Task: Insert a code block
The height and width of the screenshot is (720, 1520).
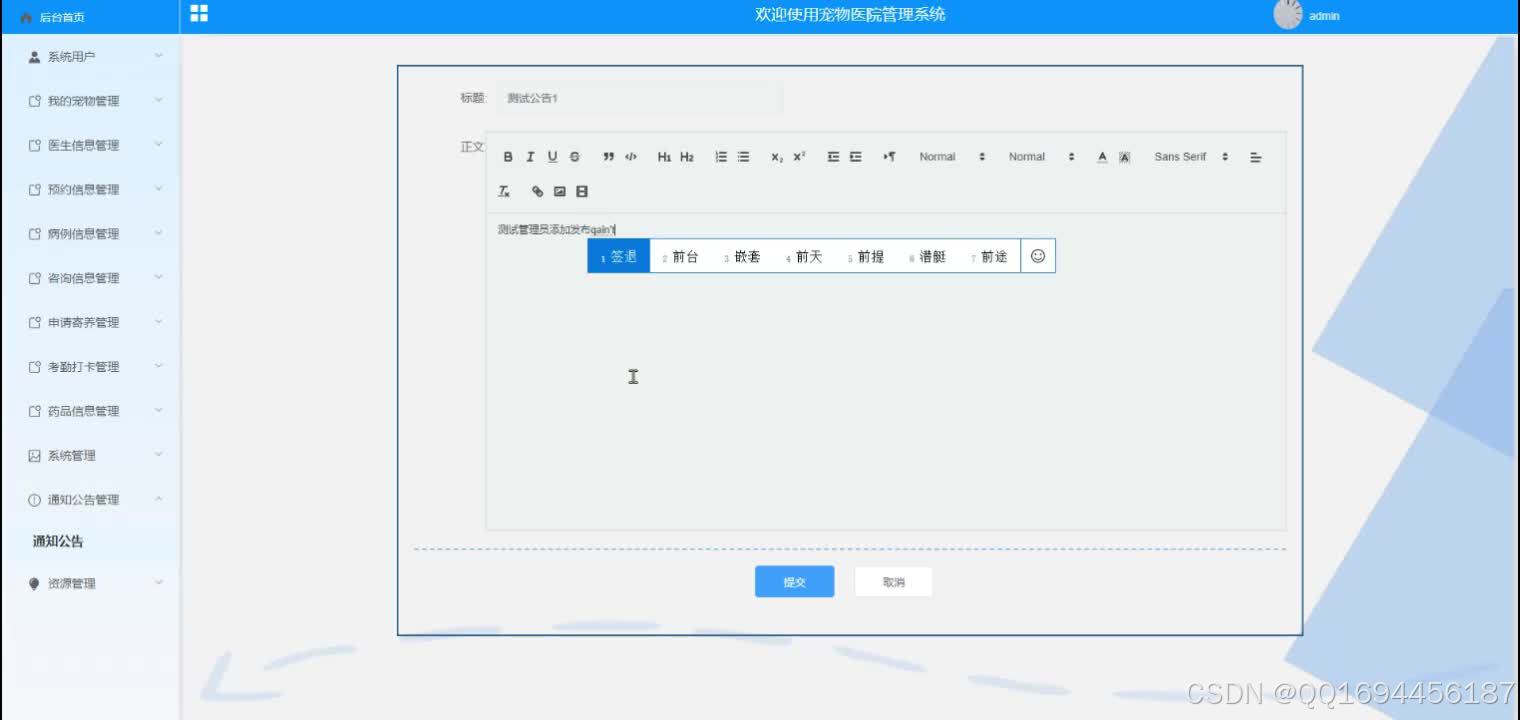Action: point(631,157)
